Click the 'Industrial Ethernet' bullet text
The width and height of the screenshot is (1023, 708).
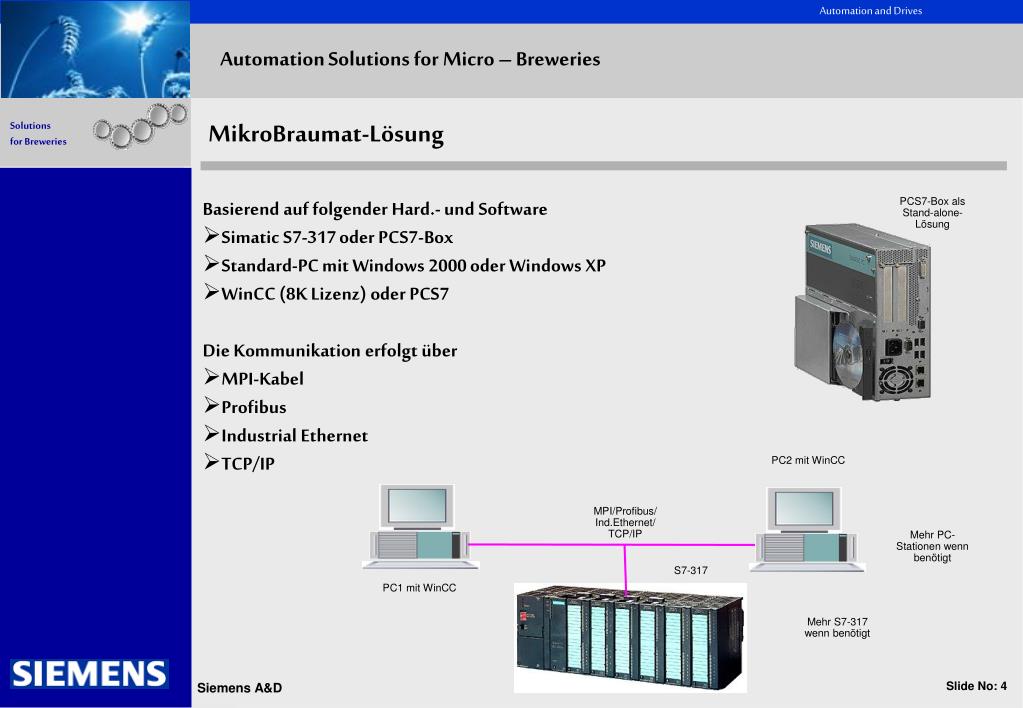(294, 435)
